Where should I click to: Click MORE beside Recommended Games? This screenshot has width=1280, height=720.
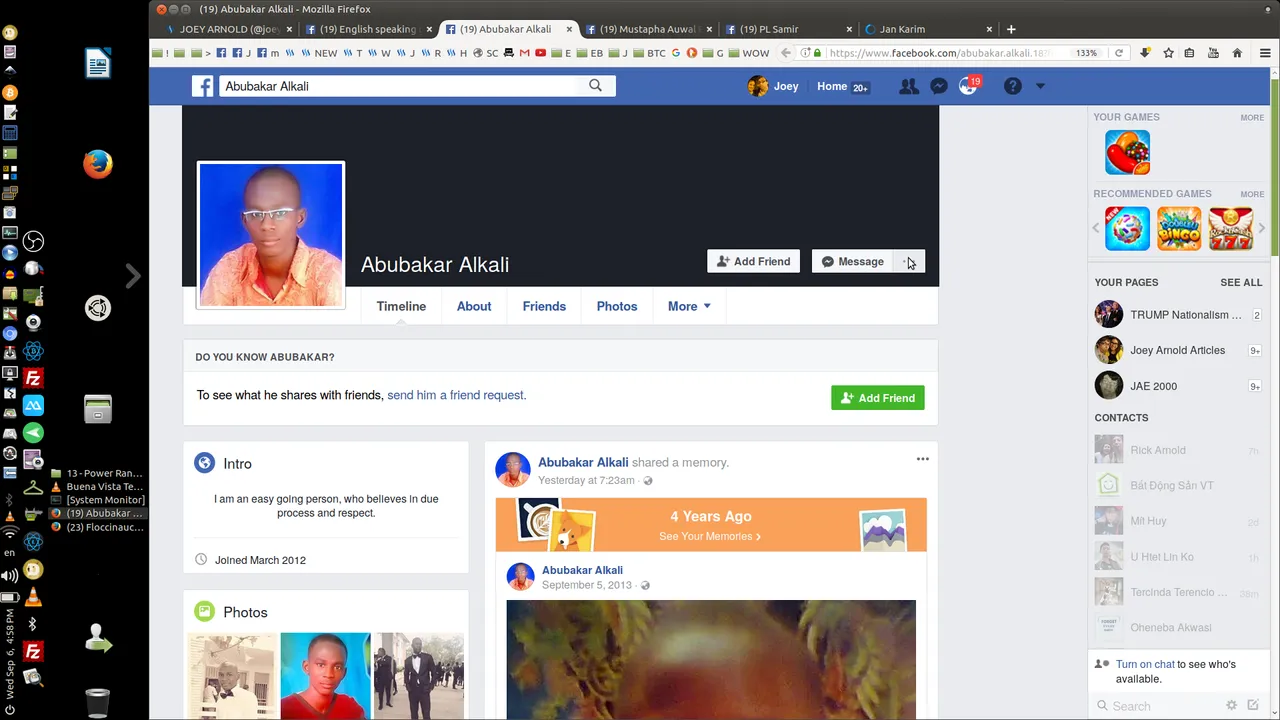point(1252,194)
